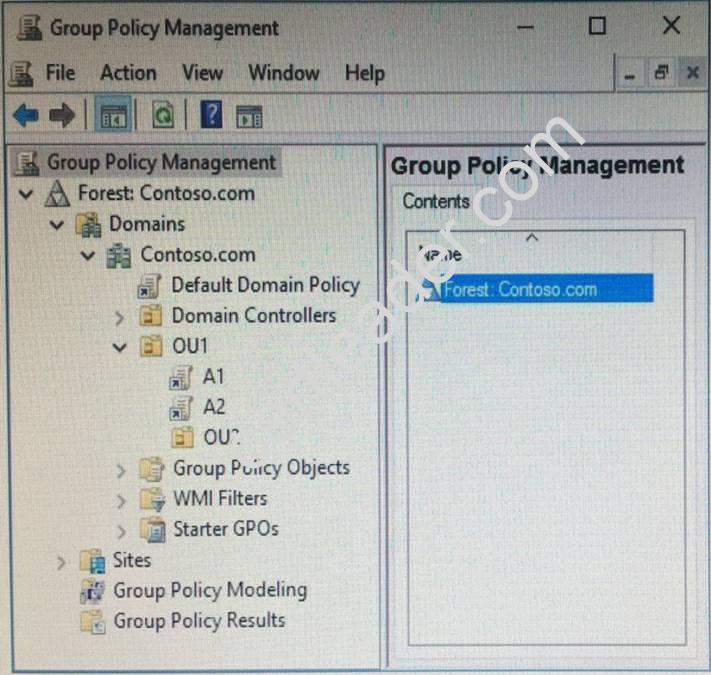The width and height of the screenshot is (711, 675).
Task: Switch to the Contents tab
Action: click(x=436, y=201)
